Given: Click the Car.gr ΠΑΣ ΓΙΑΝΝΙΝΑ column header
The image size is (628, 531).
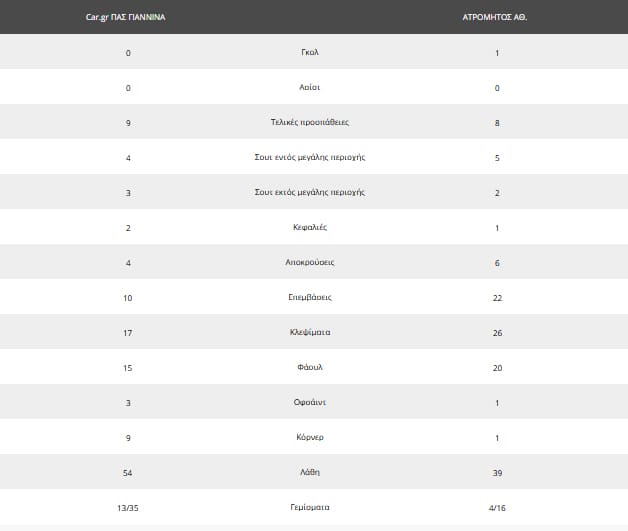Looking at the screenshot, I should click(x=126, y=17).
